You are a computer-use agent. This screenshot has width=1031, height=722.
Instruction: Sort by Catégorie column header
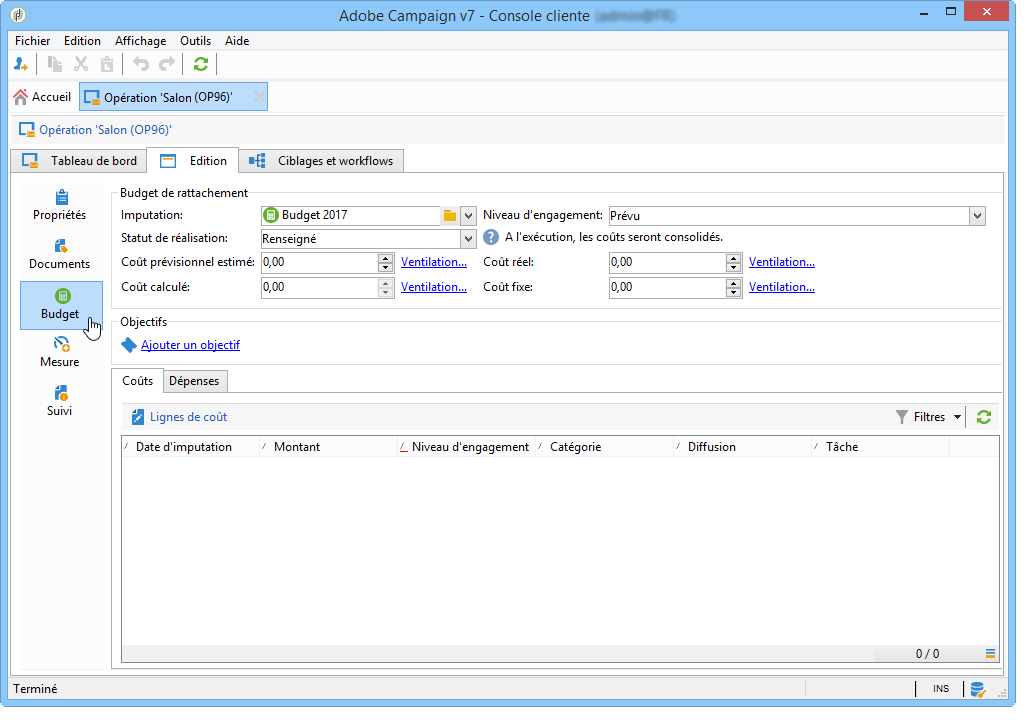pos(605,446)
